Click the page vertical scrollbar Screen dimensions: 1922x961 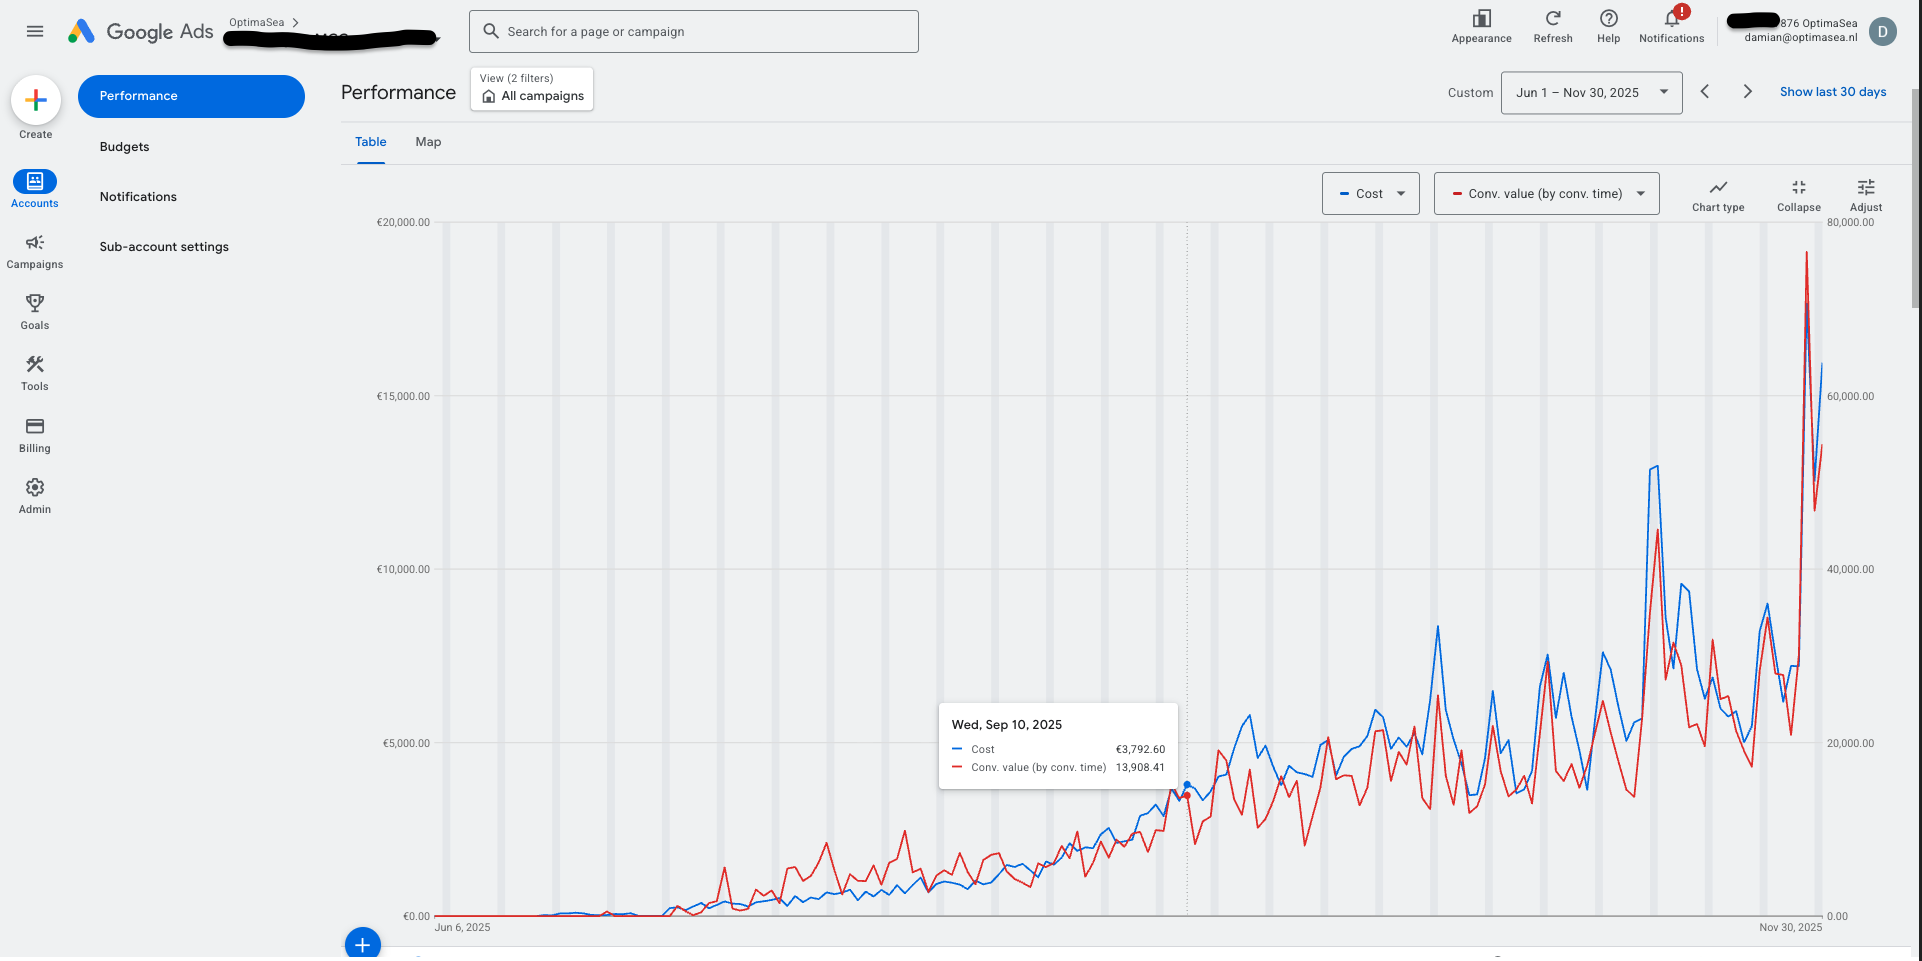pos(1916,200)
